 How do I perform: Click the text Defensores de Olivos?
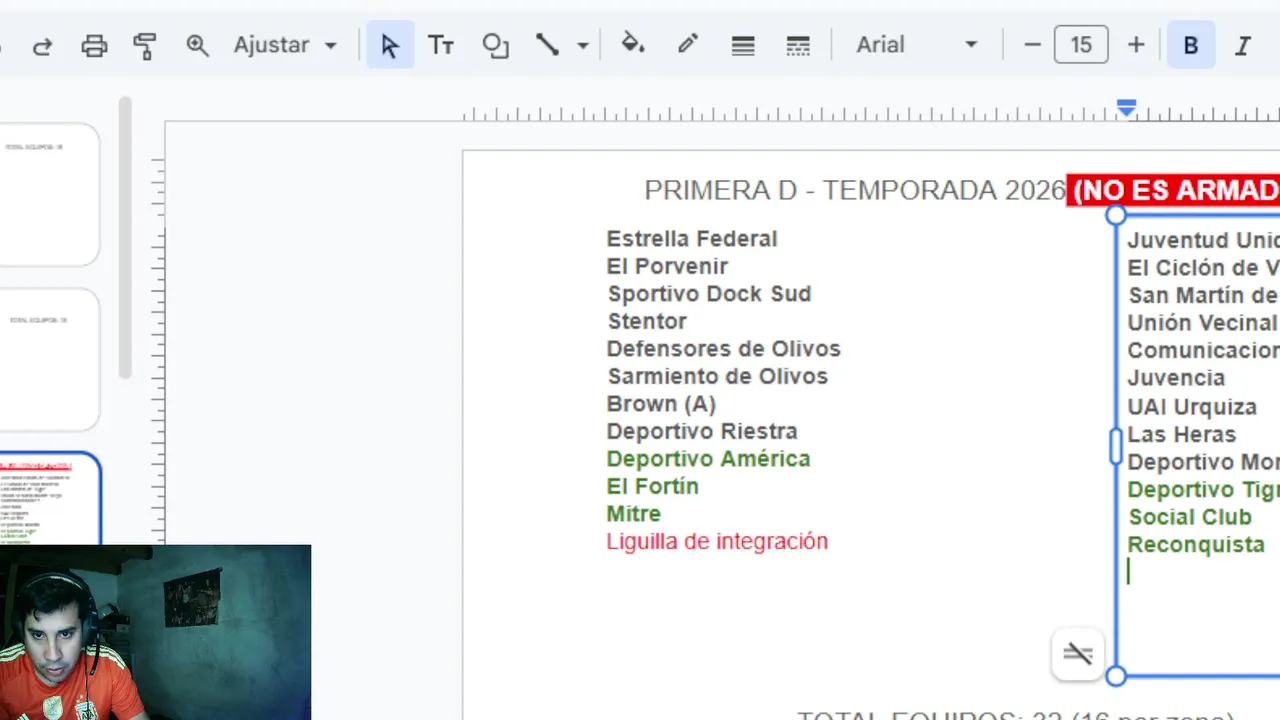[724, 349]
